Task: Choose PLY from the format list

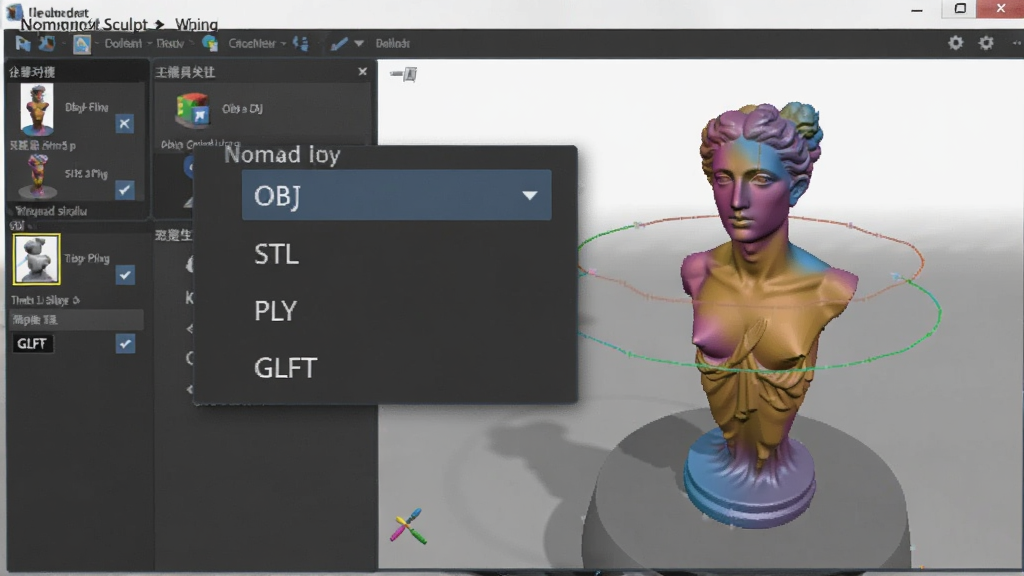Action: pyautogui.click(x=276, y=311)
